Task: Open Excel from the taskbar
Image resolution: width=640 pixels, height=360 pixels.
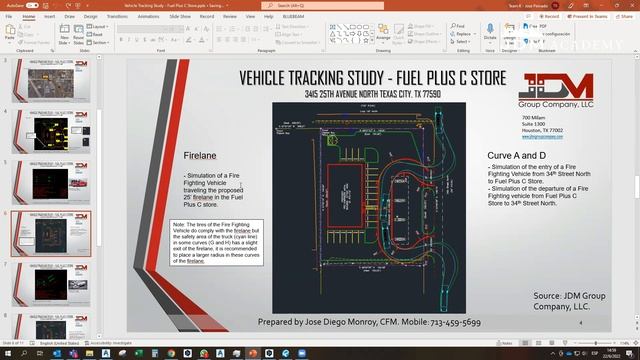Action: pyautogui.click(x=138, y=353)
